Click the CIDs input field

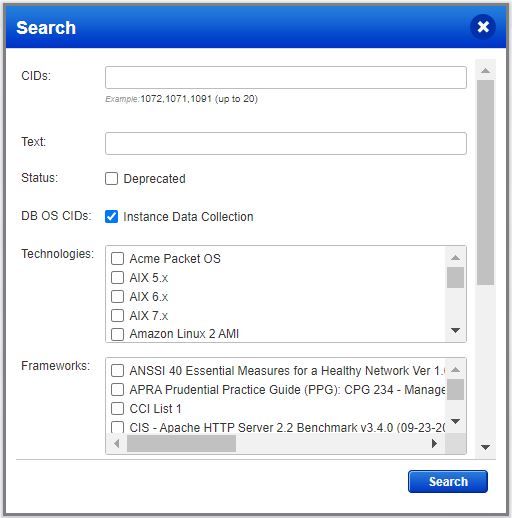pos(286,77)
